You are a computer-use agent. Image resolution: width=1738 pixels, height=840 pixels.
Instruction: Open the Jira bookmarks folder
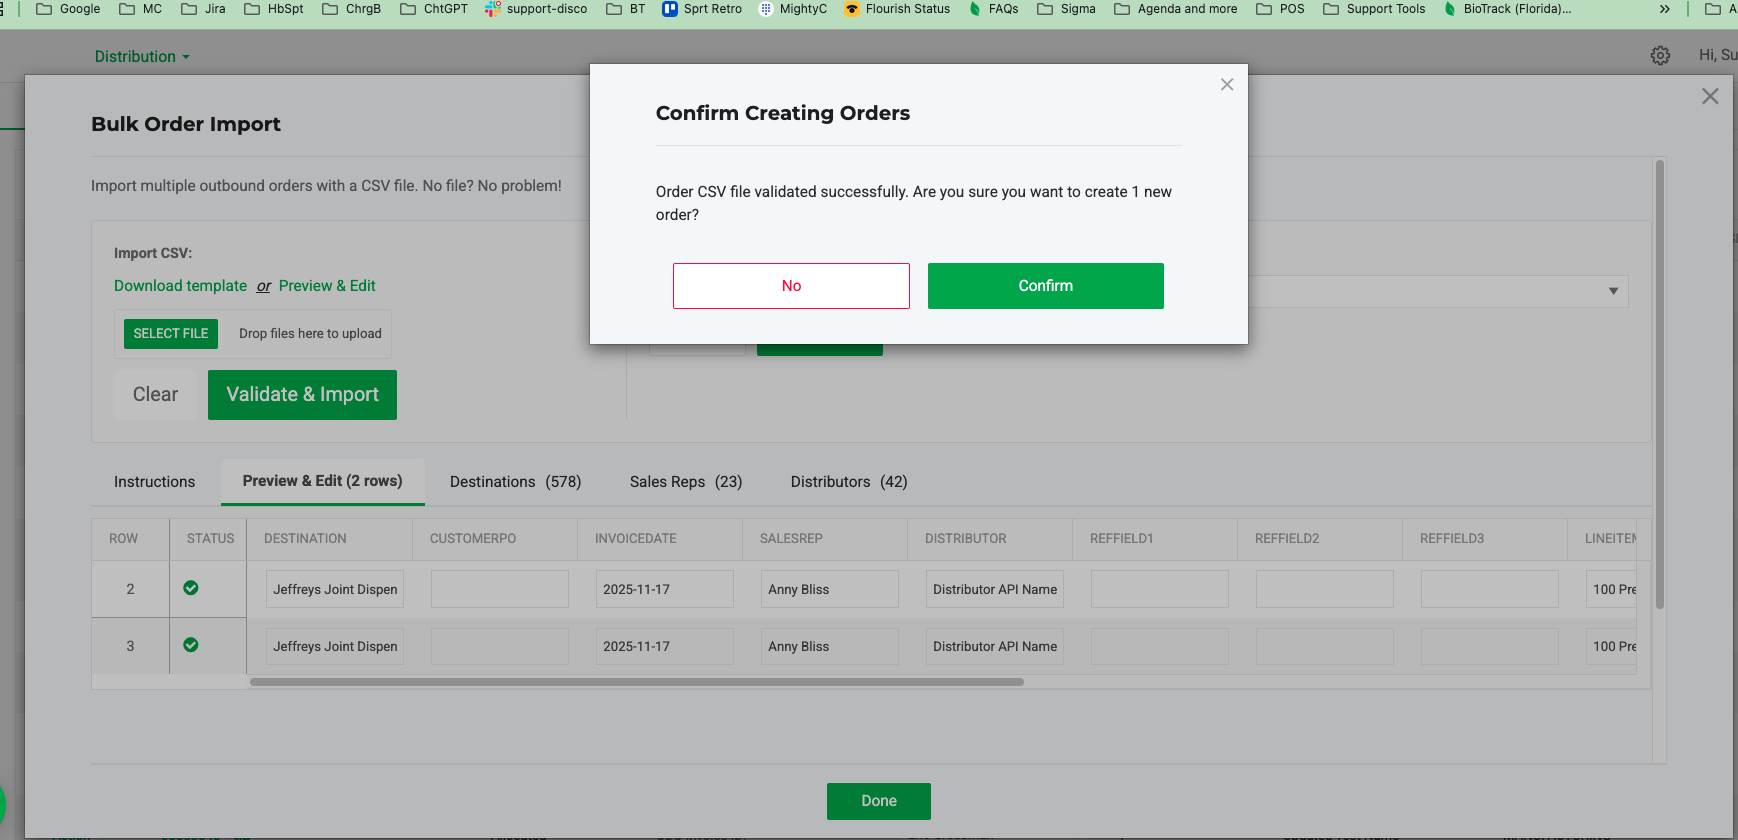[203, 9]
